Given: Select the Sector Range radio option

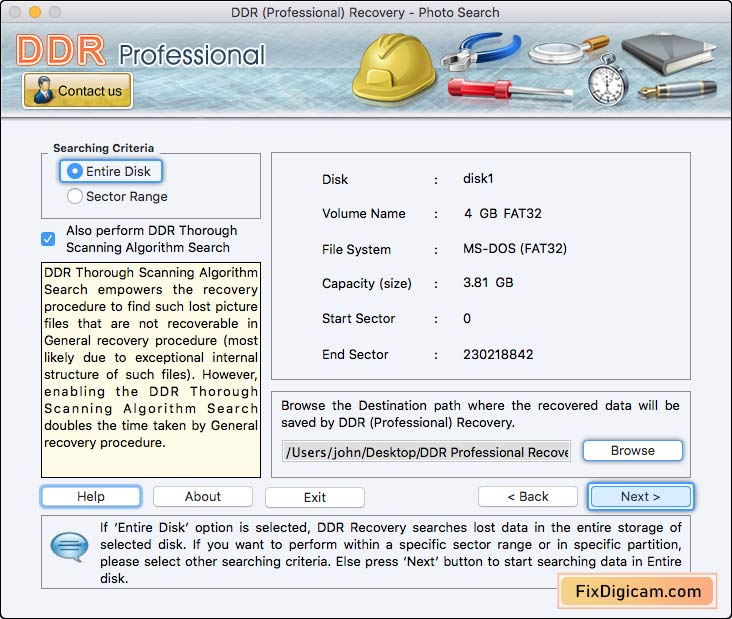Looking at the screenshot, I should (117, 197).
